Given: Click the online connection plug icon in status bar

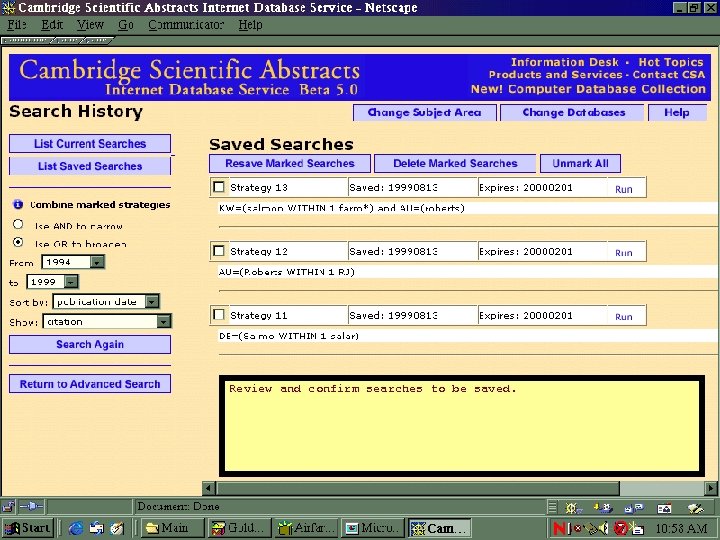Looking at the screenshot, I should click(x=32, y=506).
